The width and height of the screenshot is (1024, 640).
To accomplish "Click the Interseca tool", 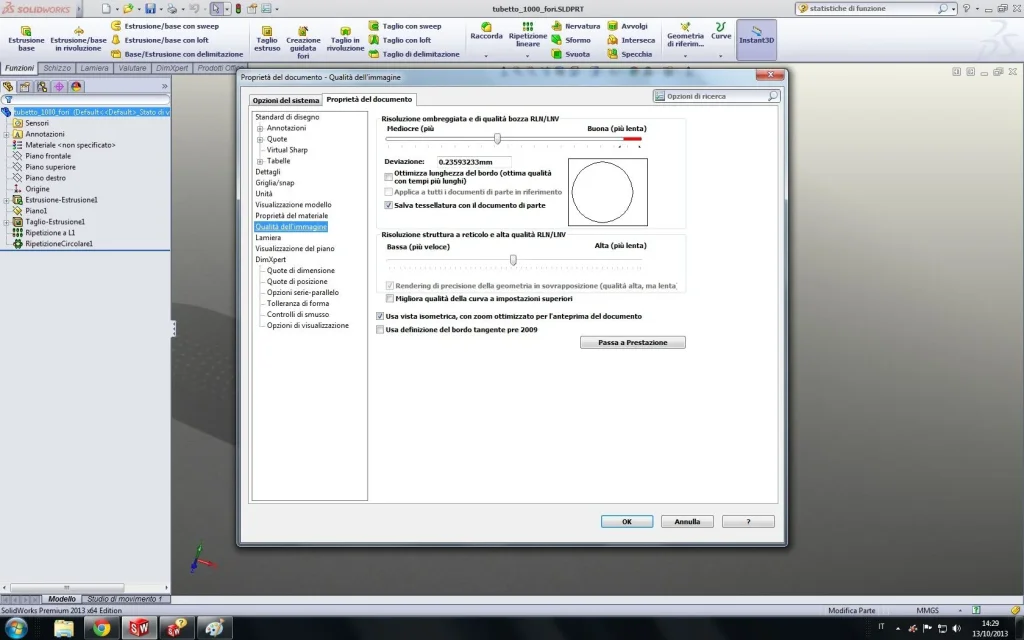I will click(x=631, y=40).
